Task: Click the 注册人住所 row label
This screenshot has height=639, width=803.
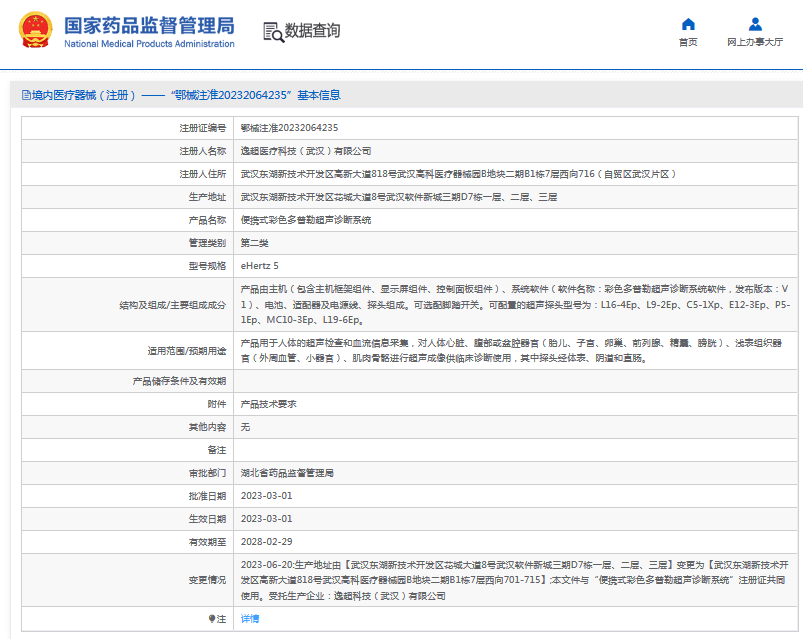Action: (x=203, y=174)
